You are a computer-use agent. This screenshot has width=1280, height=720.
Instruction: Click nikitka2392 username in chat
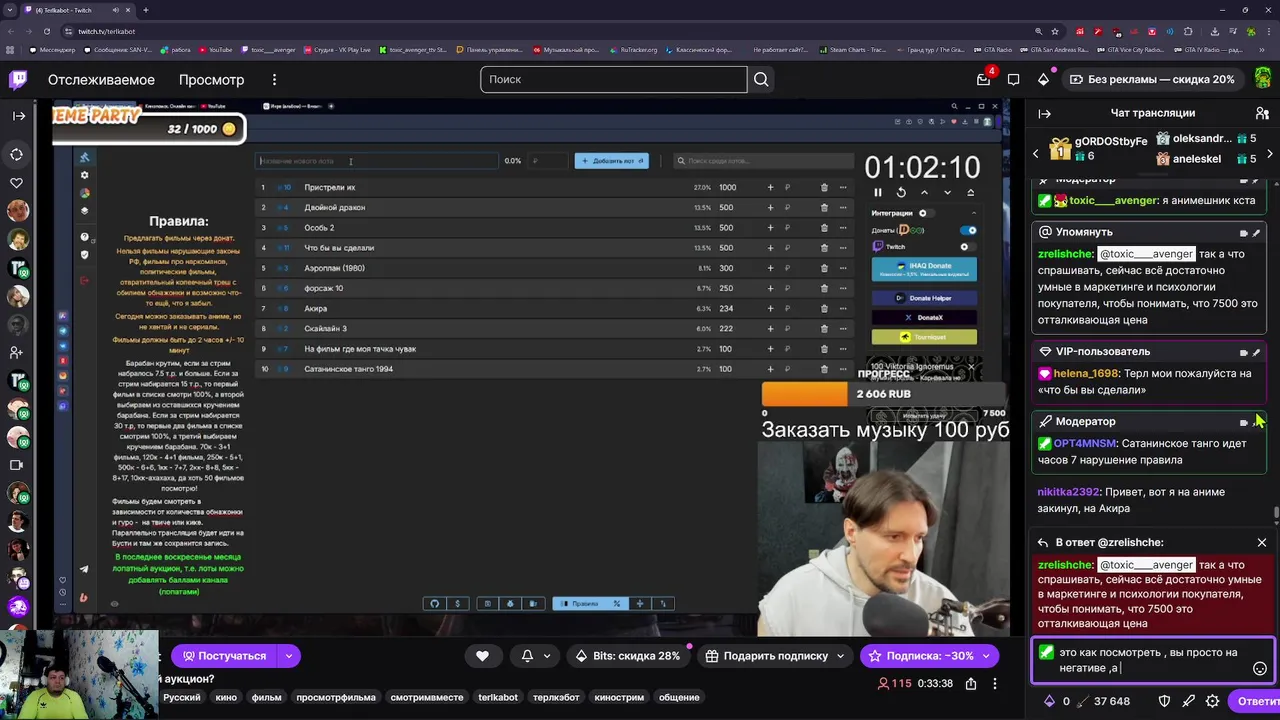pos(1068,492)
